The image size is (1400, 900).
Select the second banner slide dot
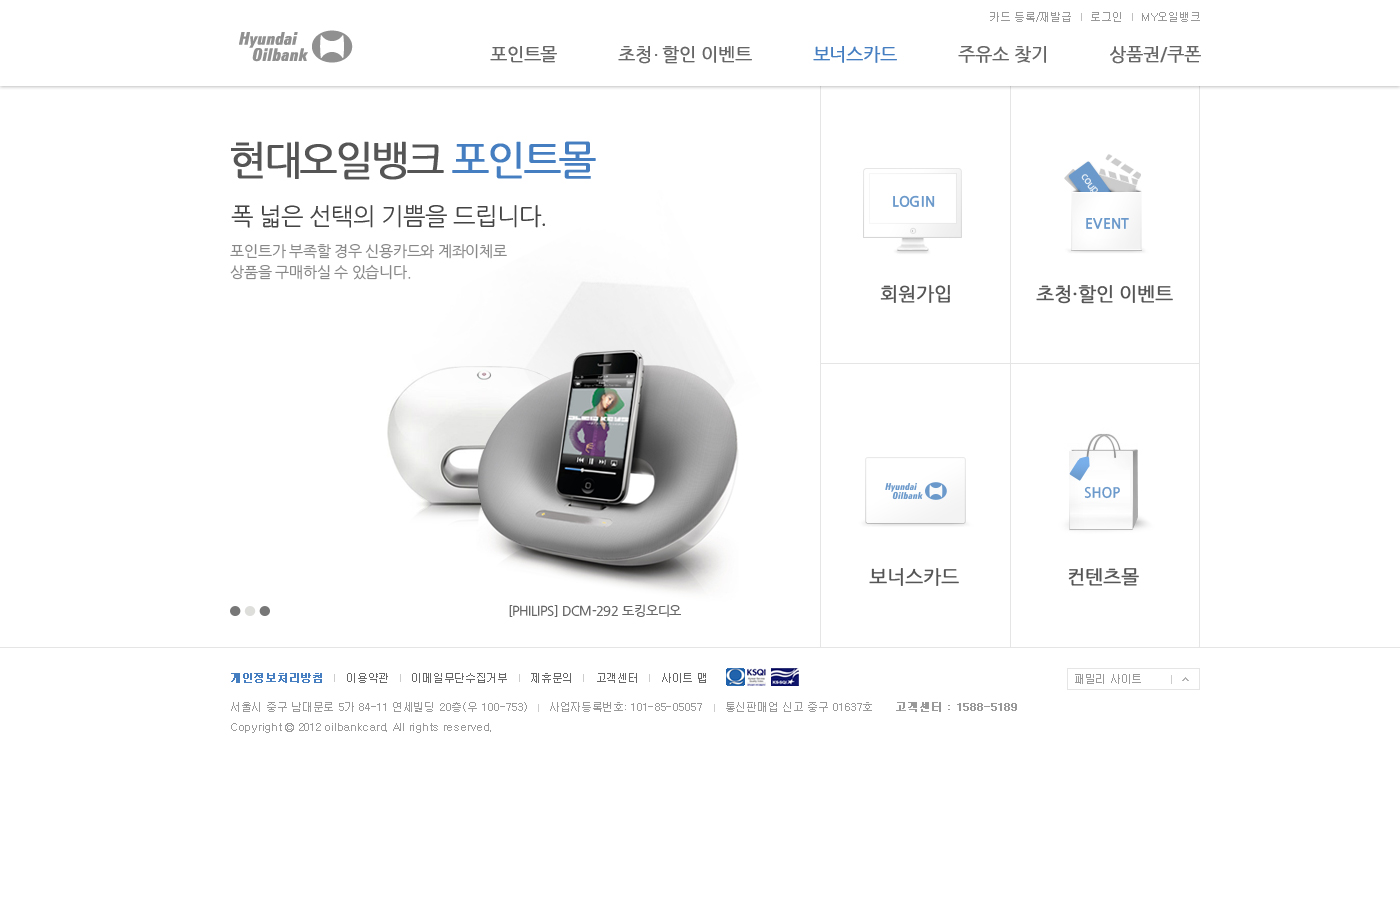(x=250, y=611)
